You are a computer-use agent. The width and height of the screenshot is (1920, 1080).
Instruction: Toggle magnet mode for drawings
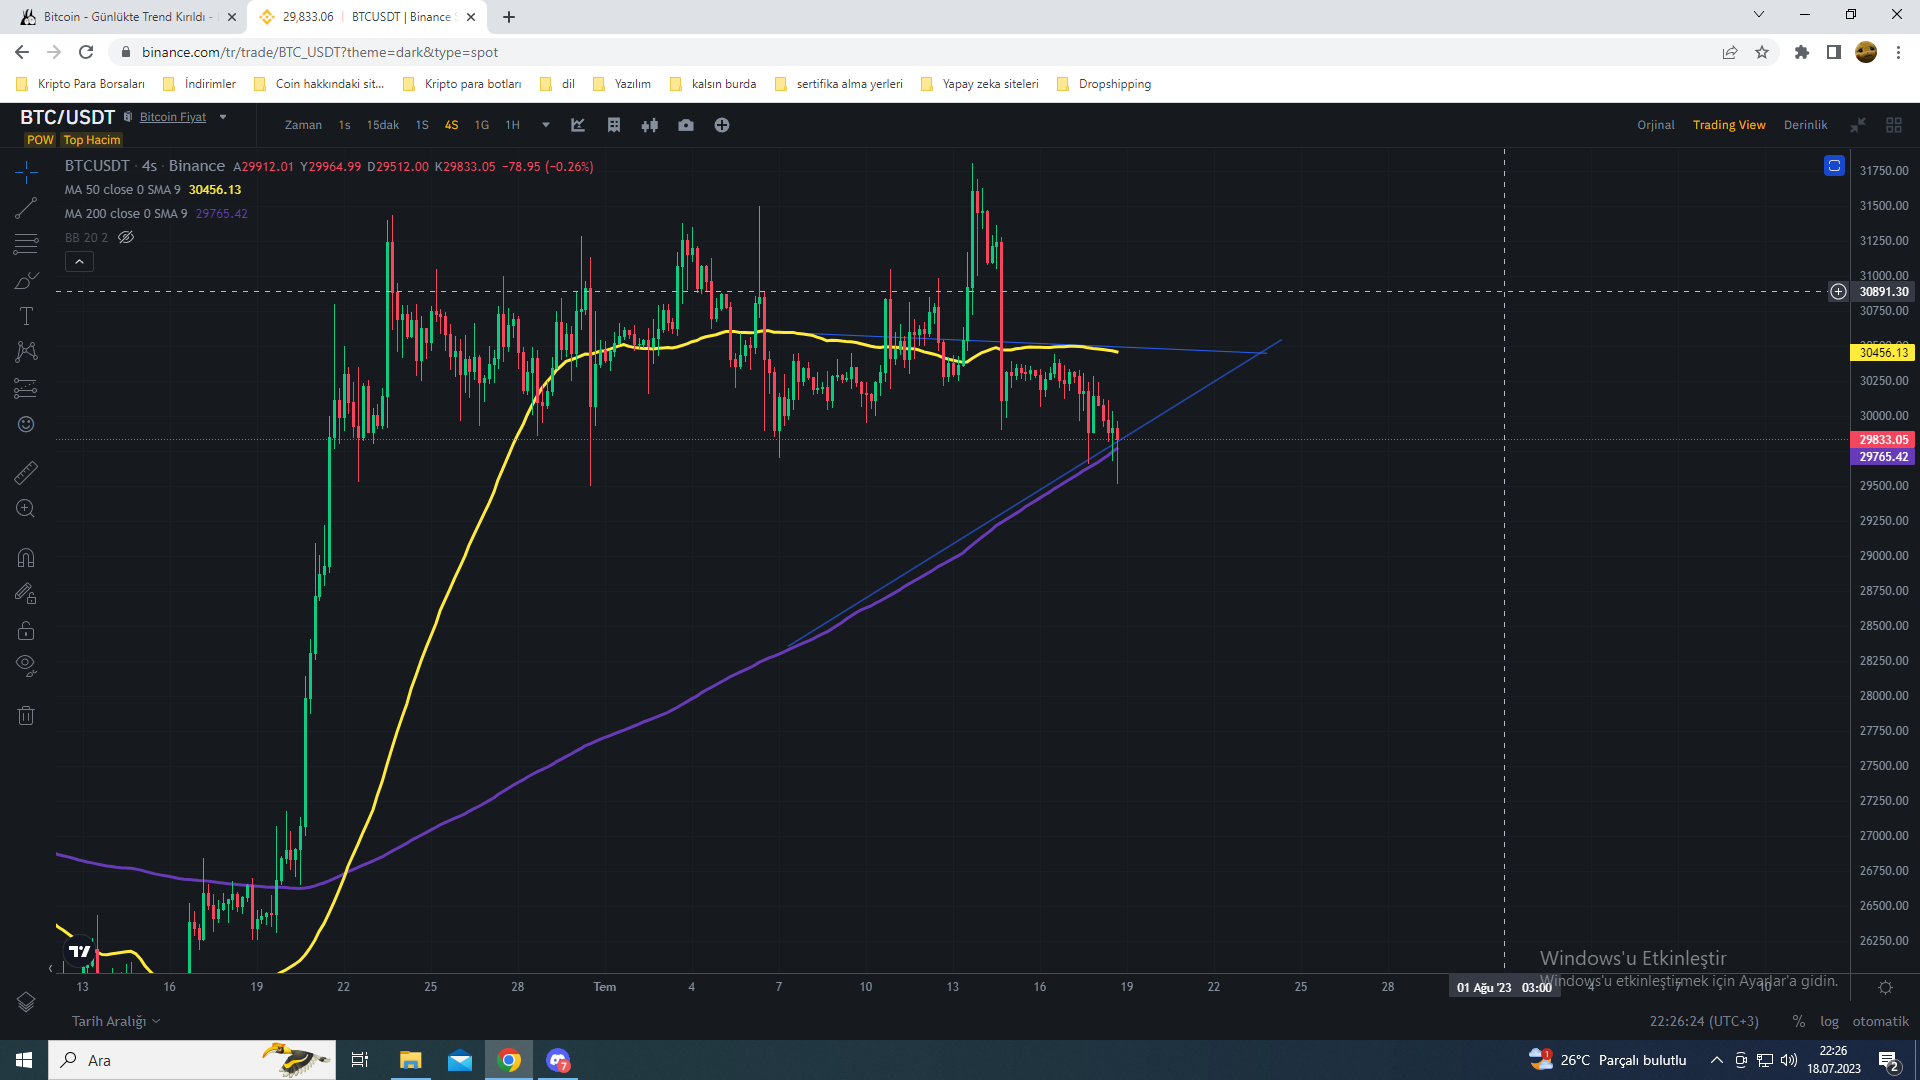[x=26, y=558]
